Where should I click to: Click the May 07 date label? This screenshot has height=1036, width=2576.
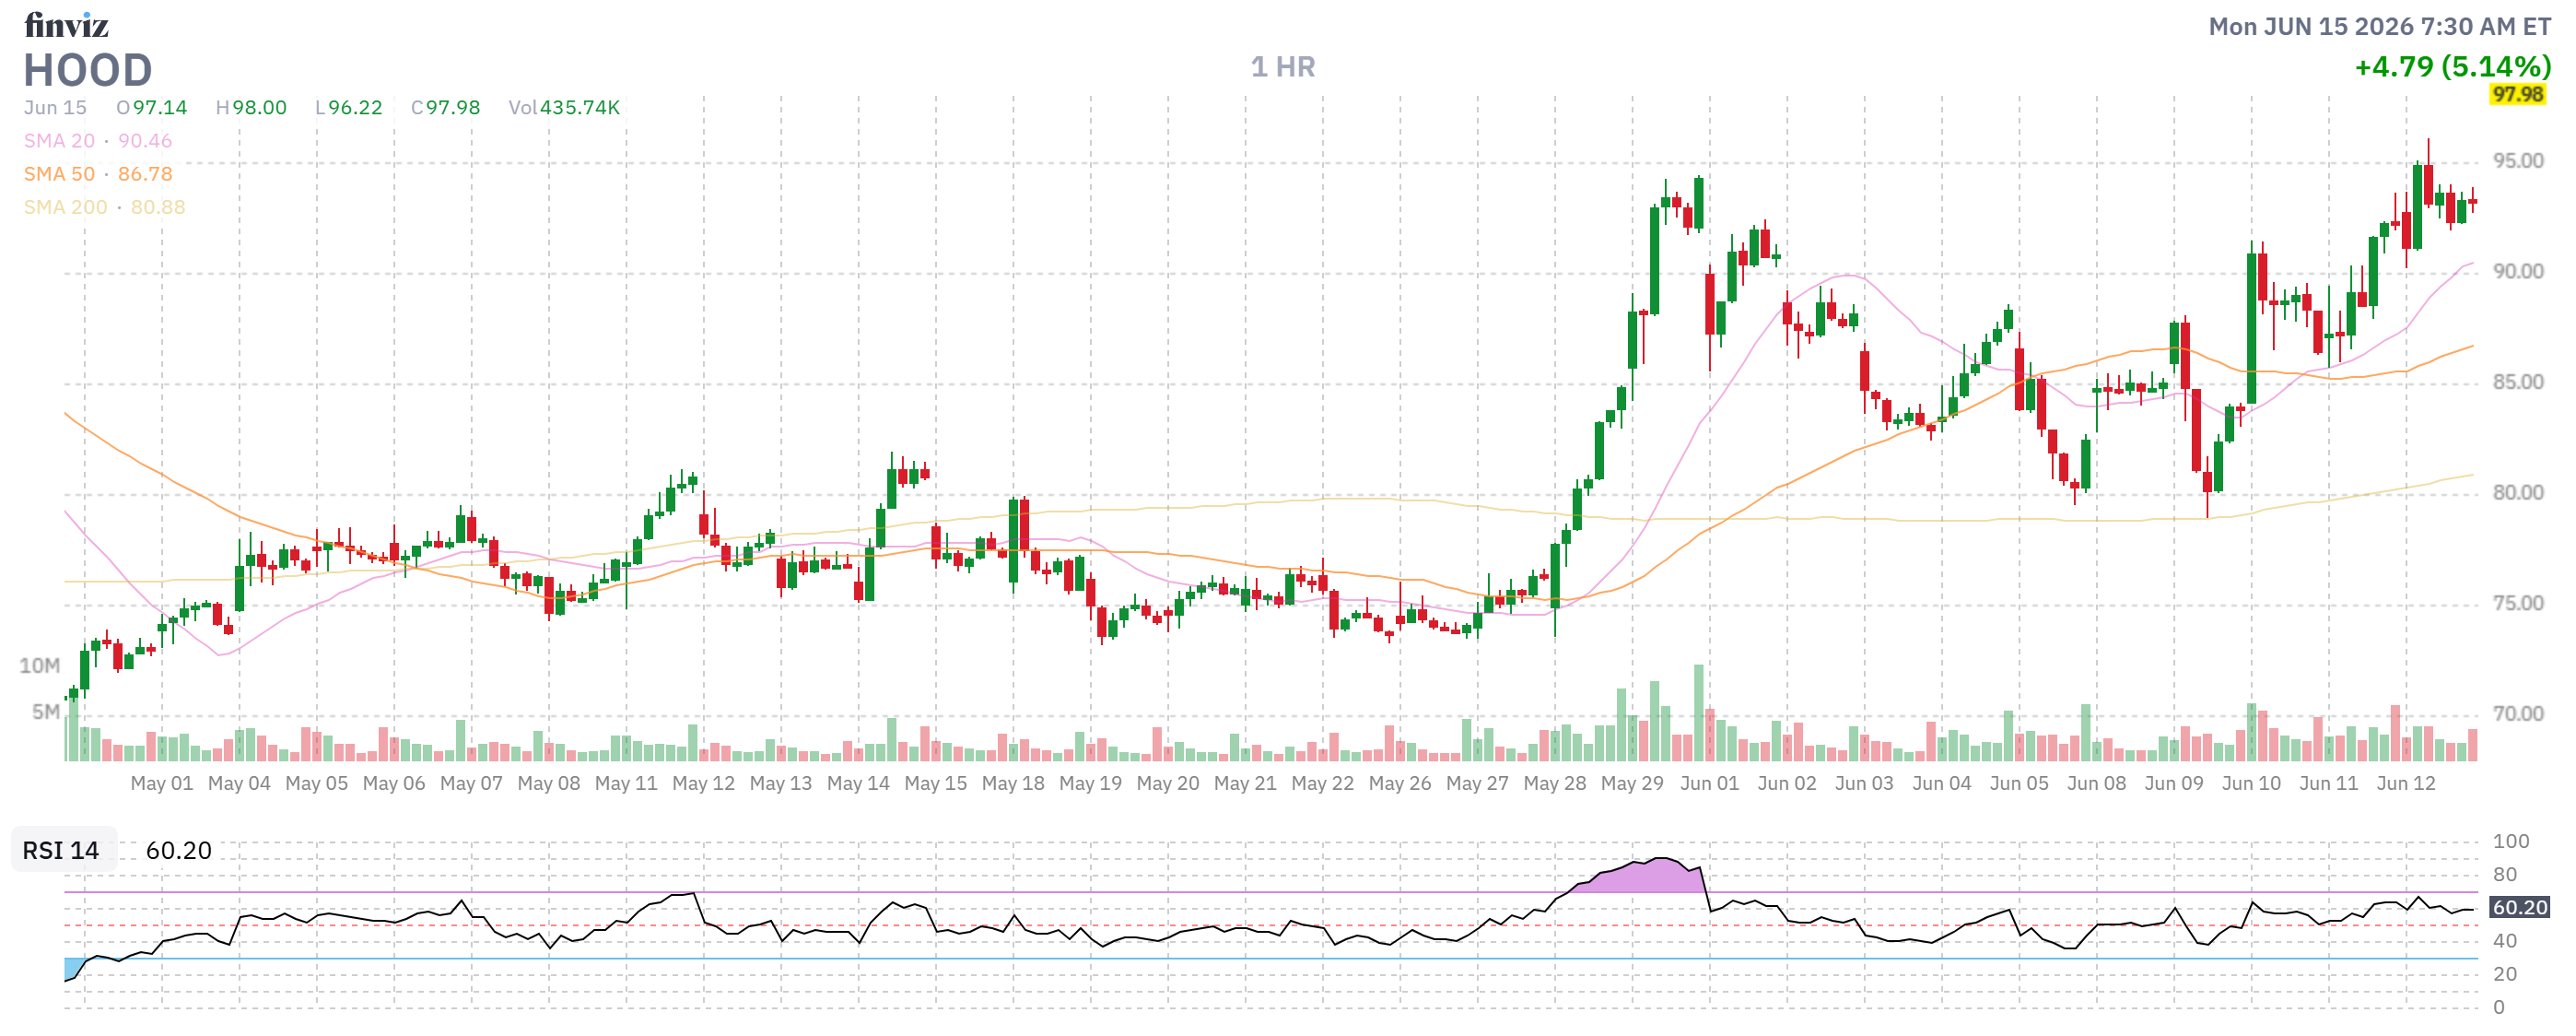[x=471, y=783]
